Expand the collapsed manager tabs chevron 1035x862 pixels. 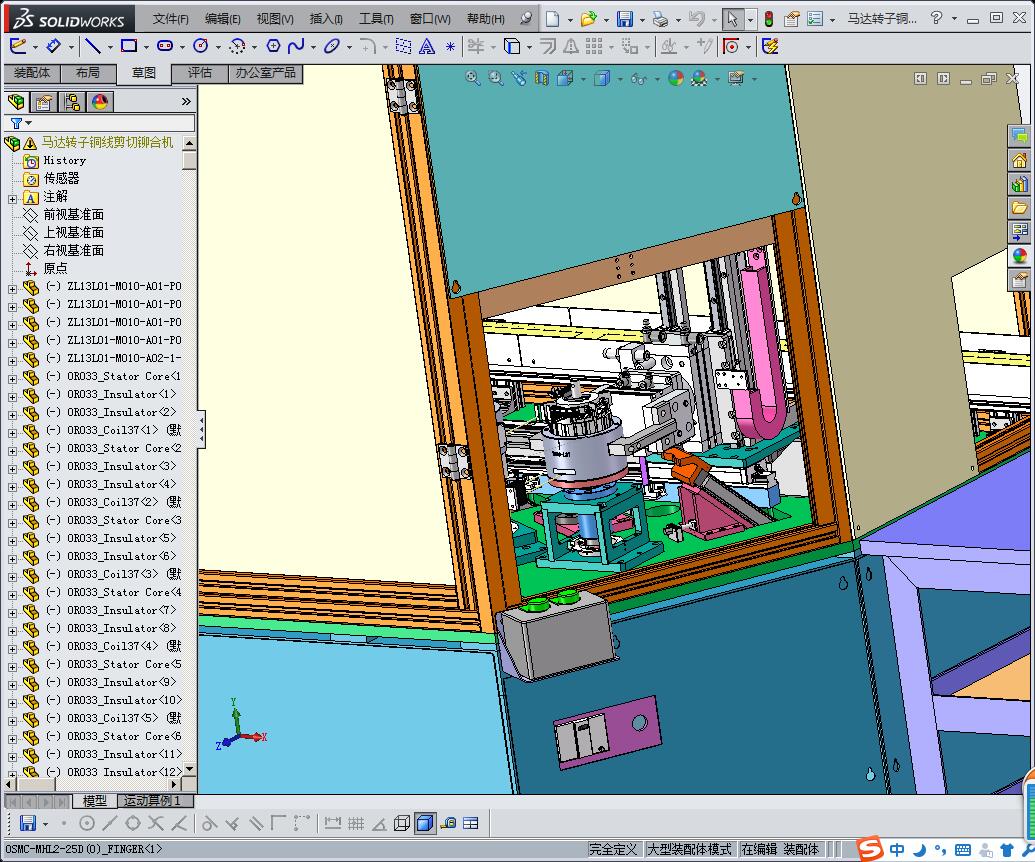pyautogui.click(x=186, y=101)
